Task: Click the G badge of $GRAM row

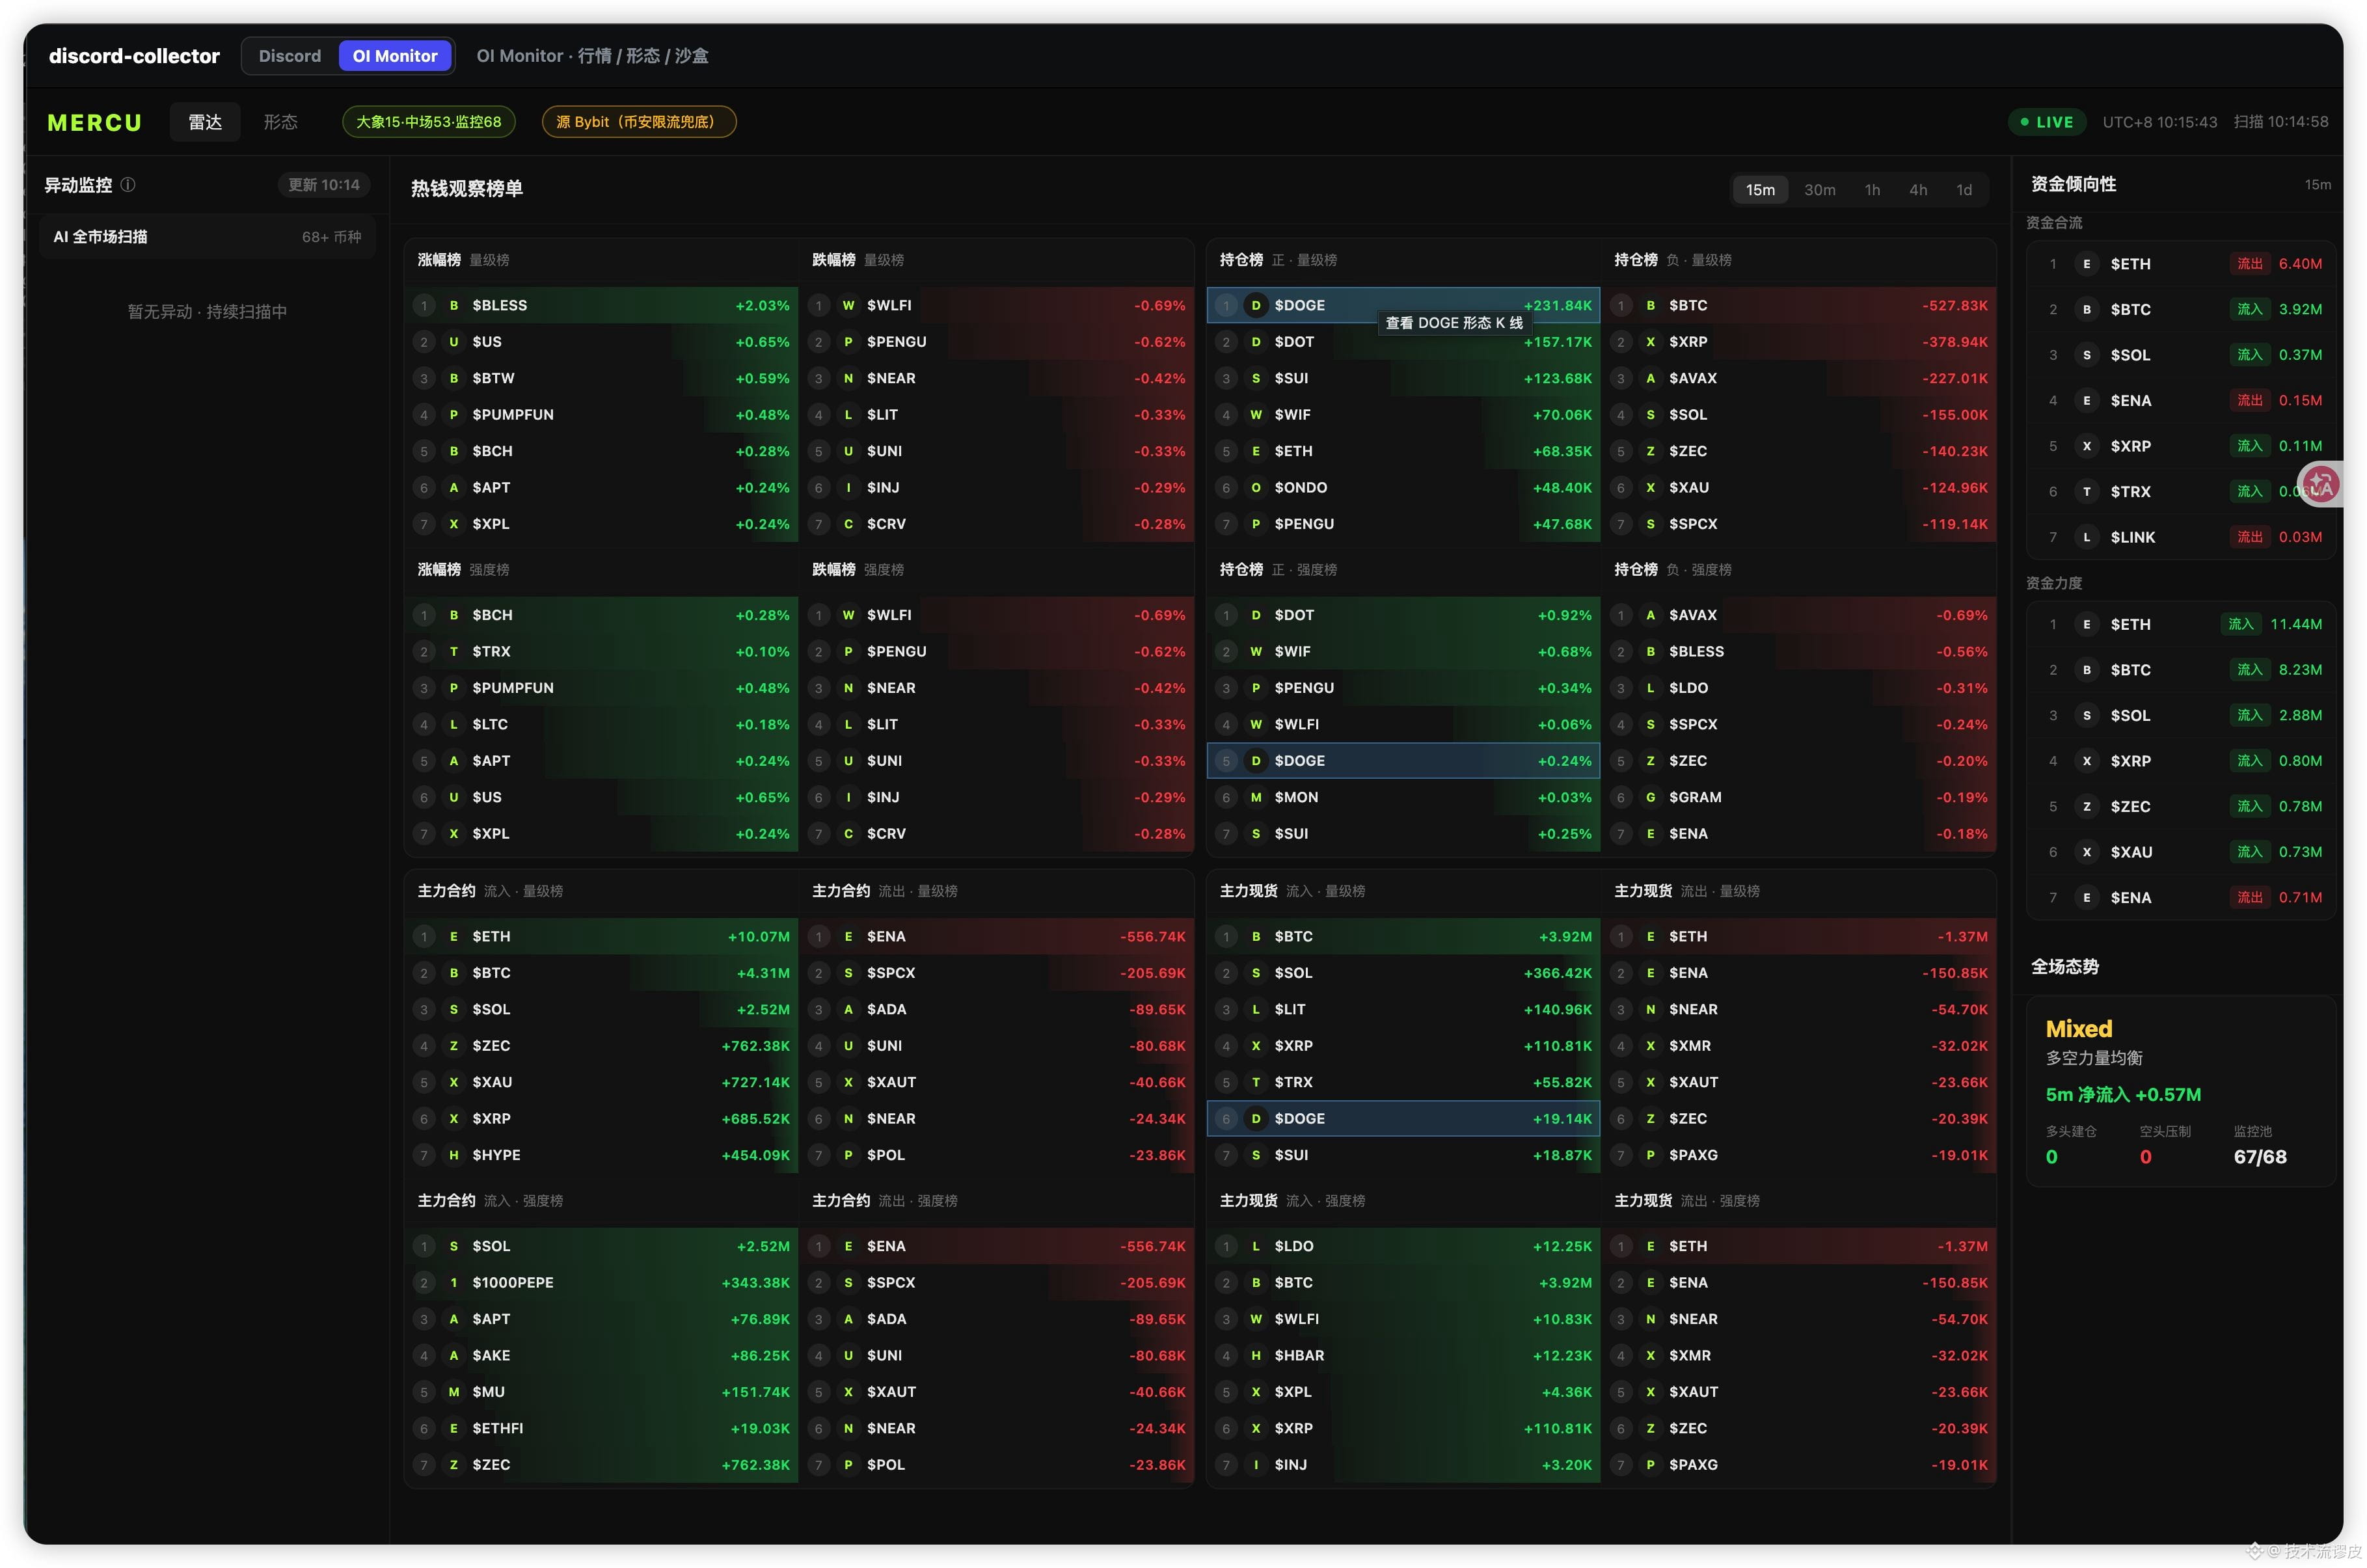Action: pyautogui.click(x=1650, y=797)
